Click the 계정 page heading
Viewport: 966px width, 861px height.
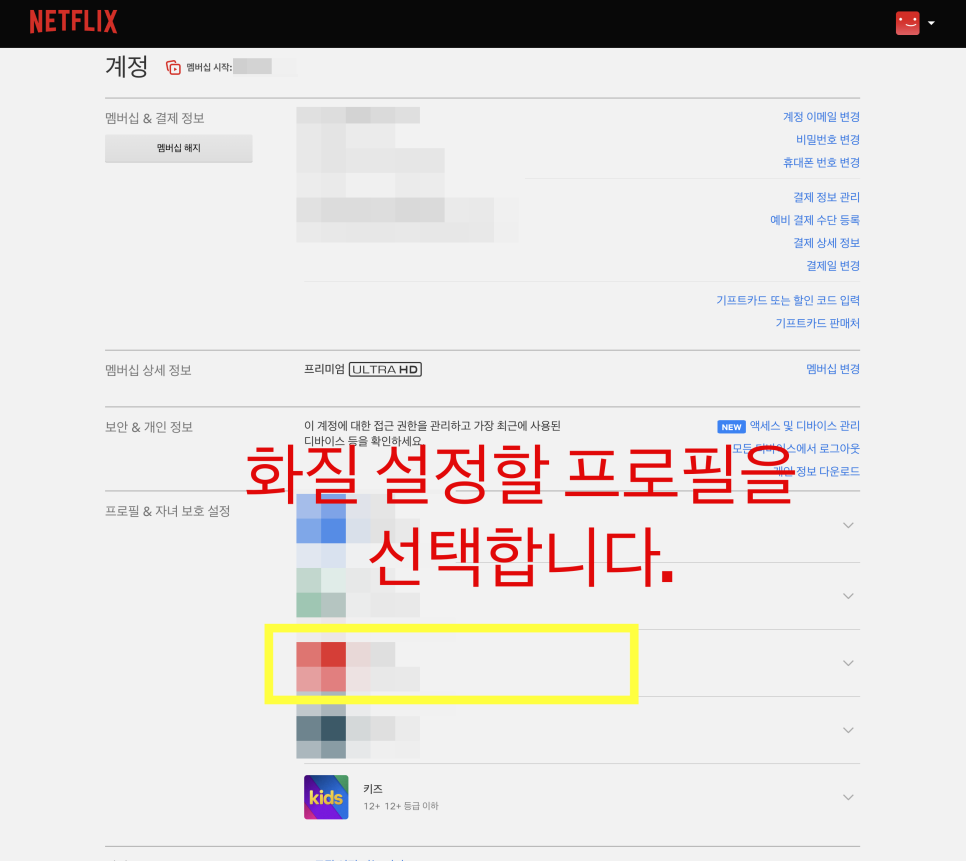coord(127,67)
